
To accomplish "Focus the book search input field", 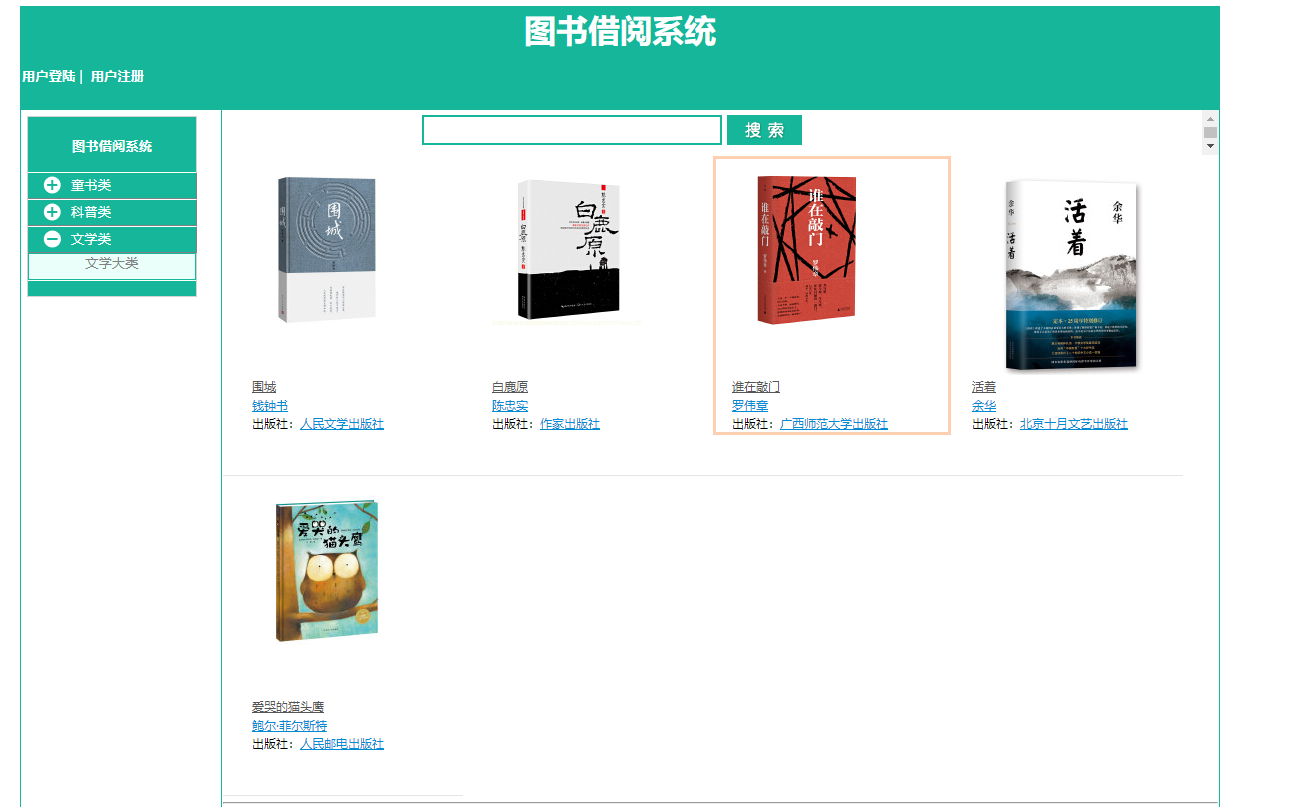I will [572, 130].
